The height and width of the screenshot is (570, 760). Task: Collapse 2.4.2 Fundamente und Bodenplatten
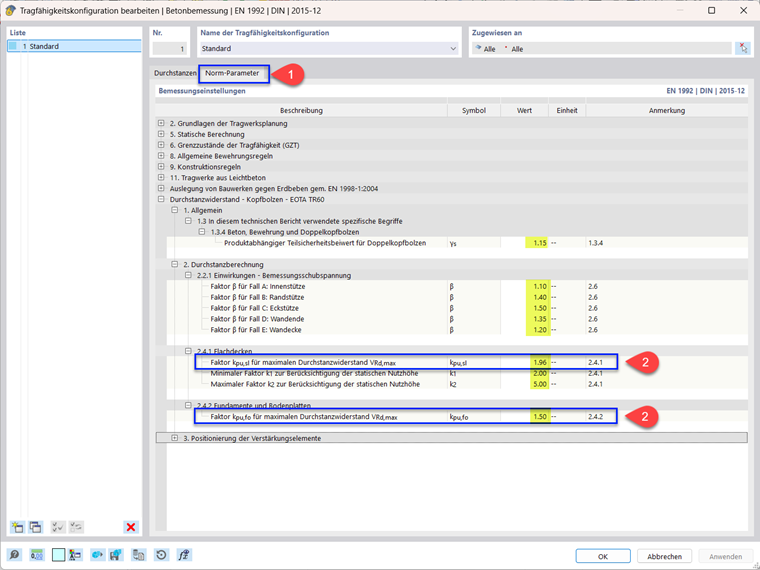[188, 405]
